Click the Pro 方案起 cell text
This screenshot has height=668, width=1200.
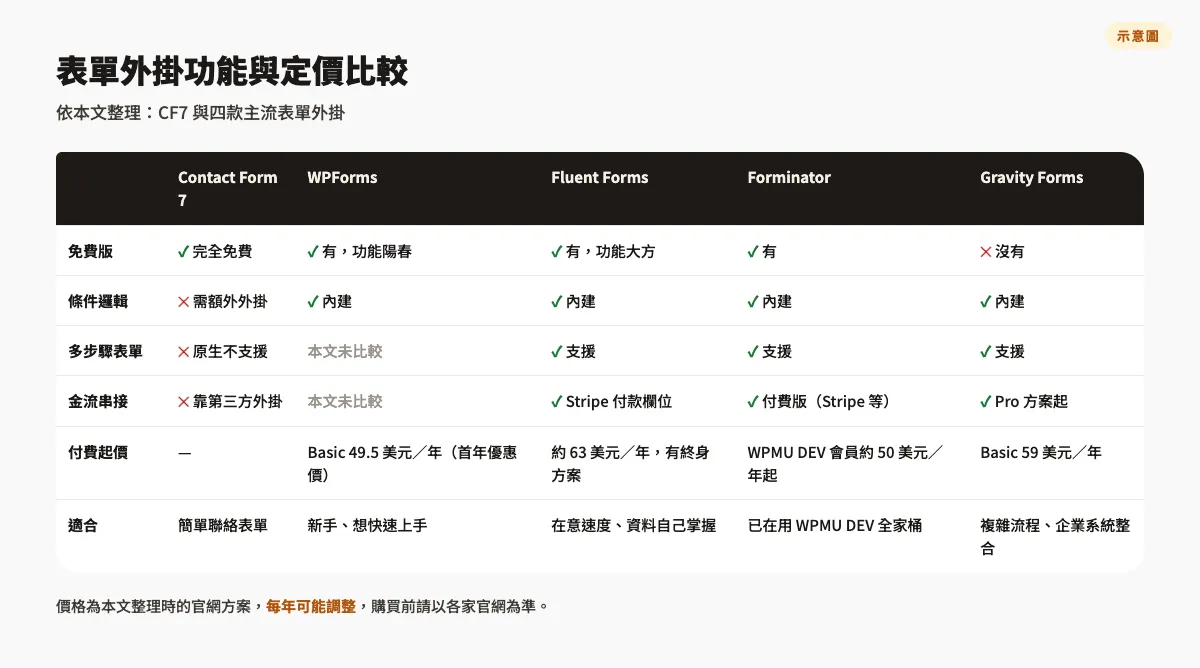pyautogui.click(x=1031, y=401)
